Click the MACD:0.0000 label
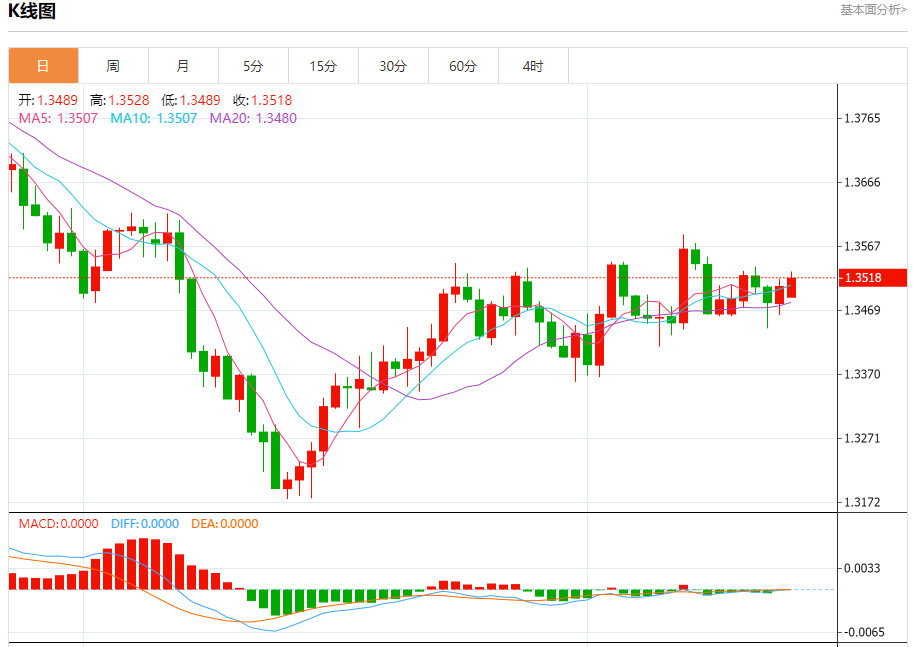914x647 pixels. 58,523
